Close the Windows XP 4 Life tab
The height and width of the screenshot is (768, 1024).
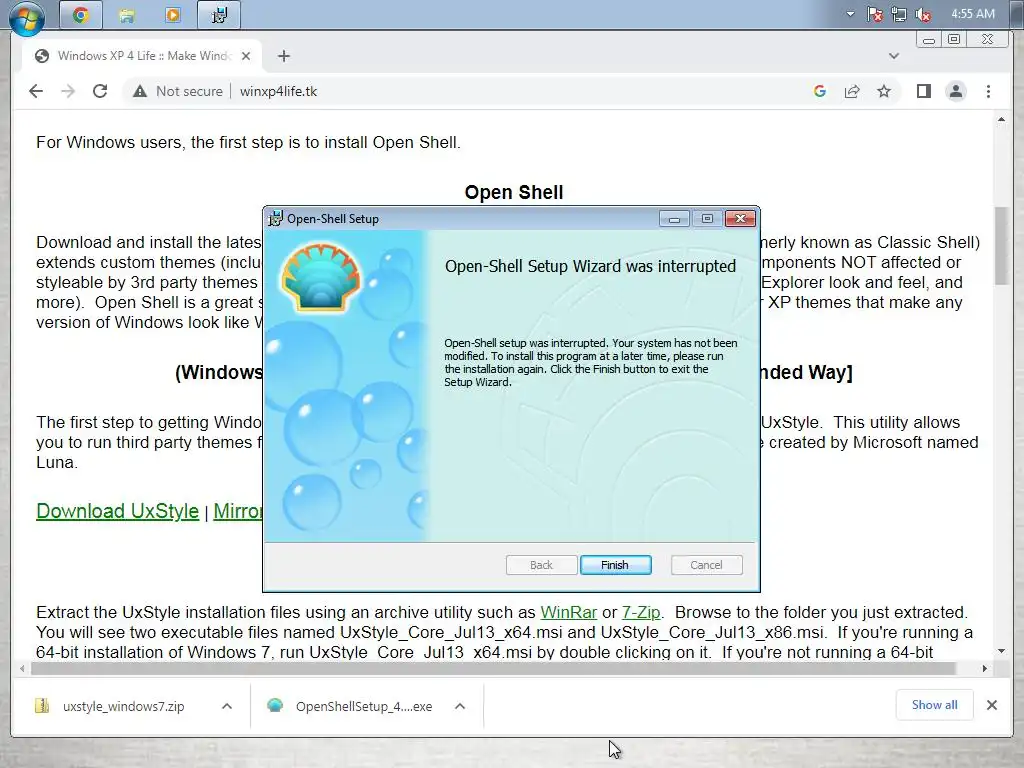[x=246, y=56]
